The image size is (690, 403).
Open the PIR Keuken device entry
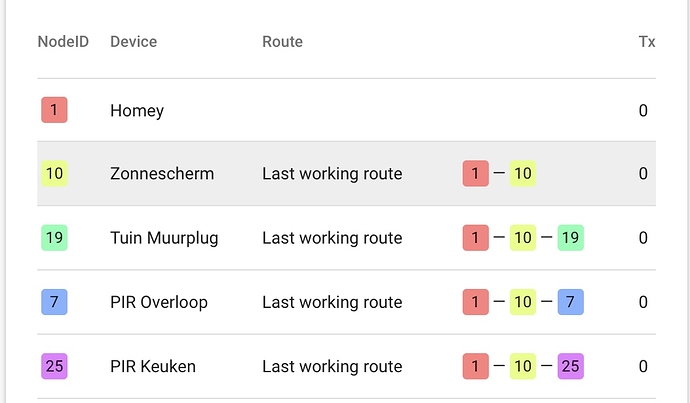[153, 366]
